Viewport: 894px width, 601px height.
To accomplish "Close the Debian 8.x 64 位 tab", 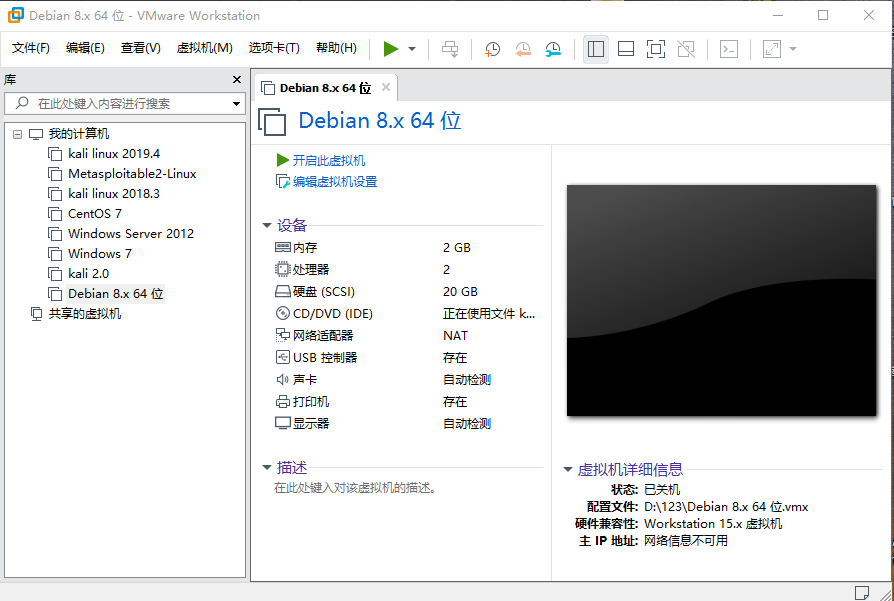I will 386,87.
